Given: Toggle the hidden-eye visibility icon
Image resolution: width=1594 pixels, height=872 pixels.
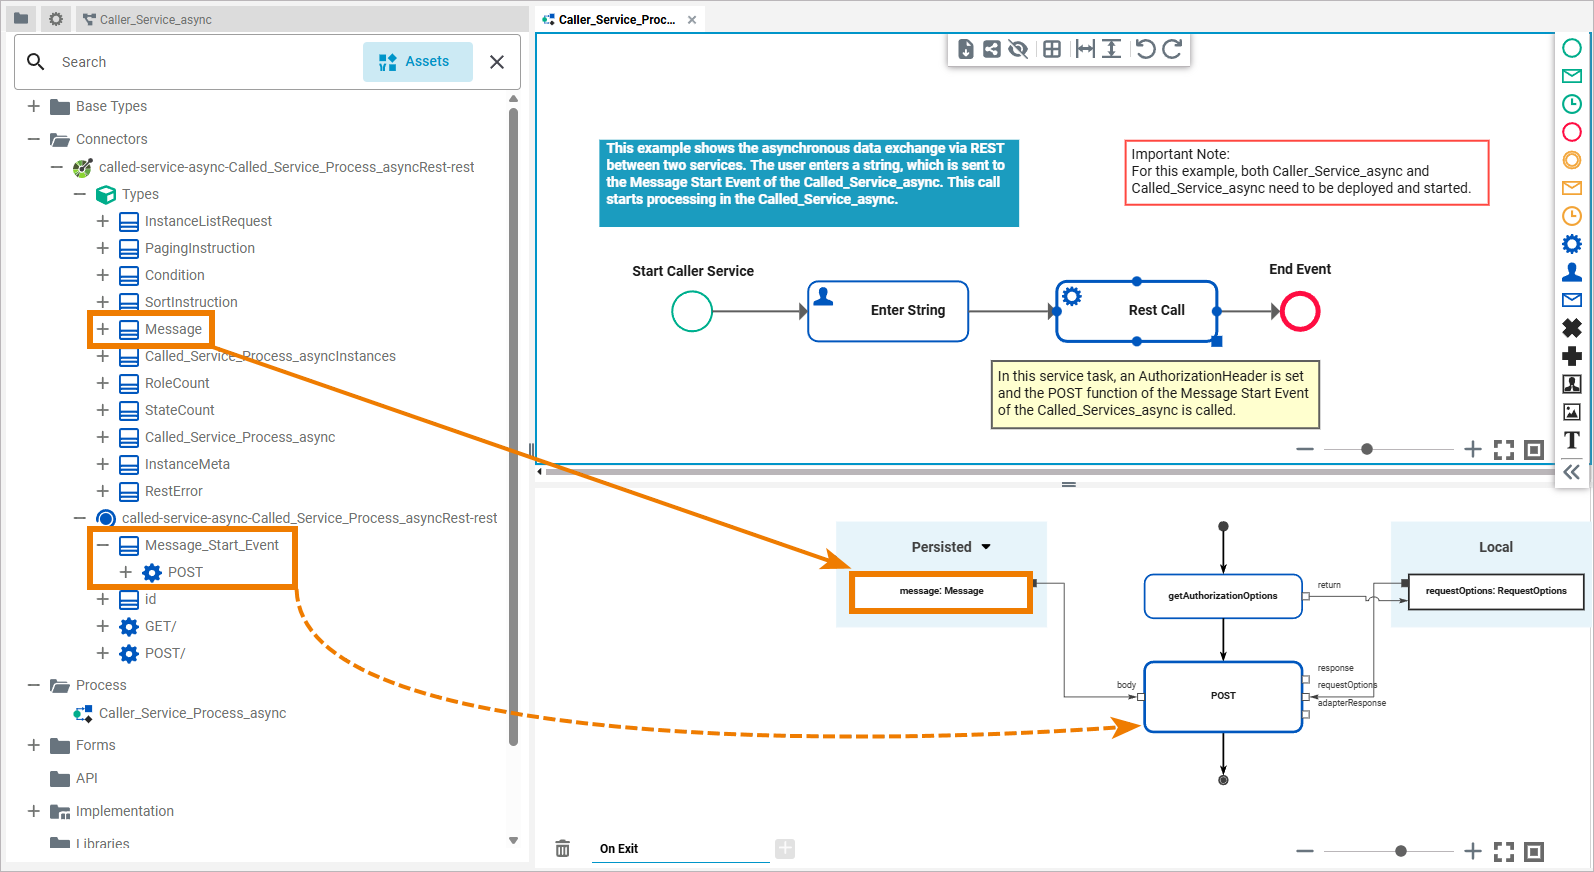Looking at the screenshot, I should tap(1018, 49).
